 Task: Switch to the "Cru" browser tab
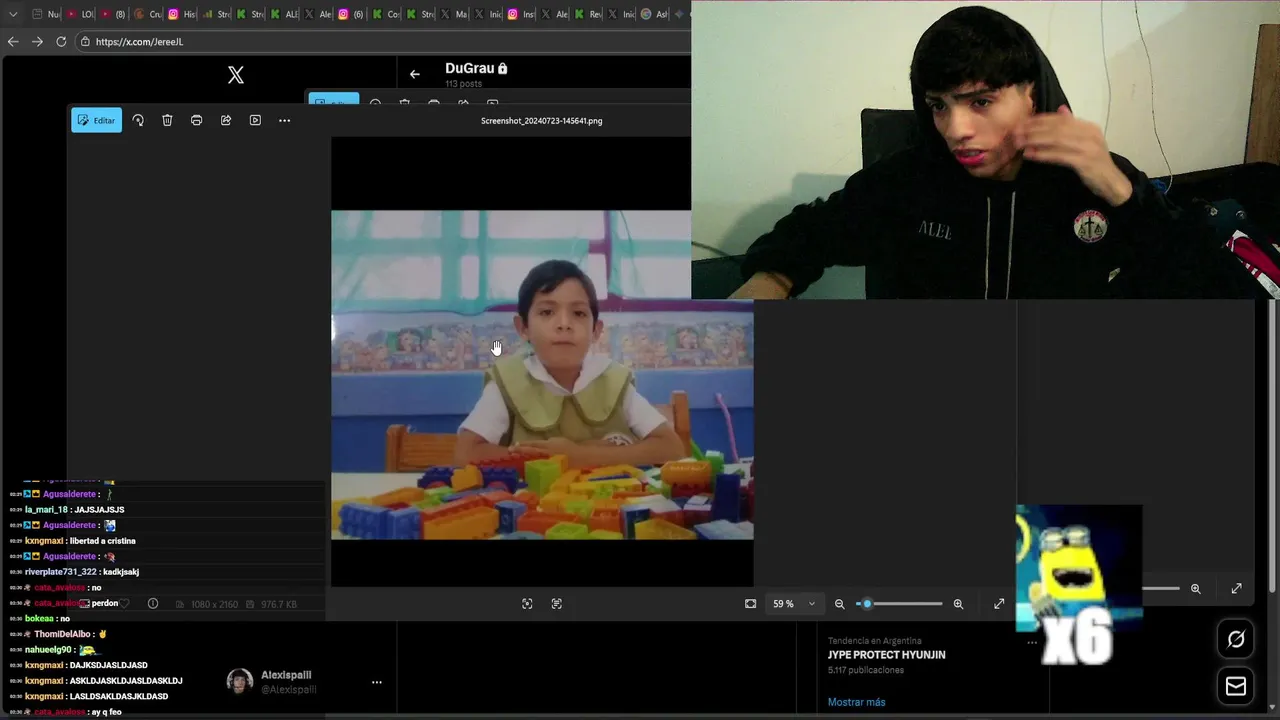click(148, 14)
